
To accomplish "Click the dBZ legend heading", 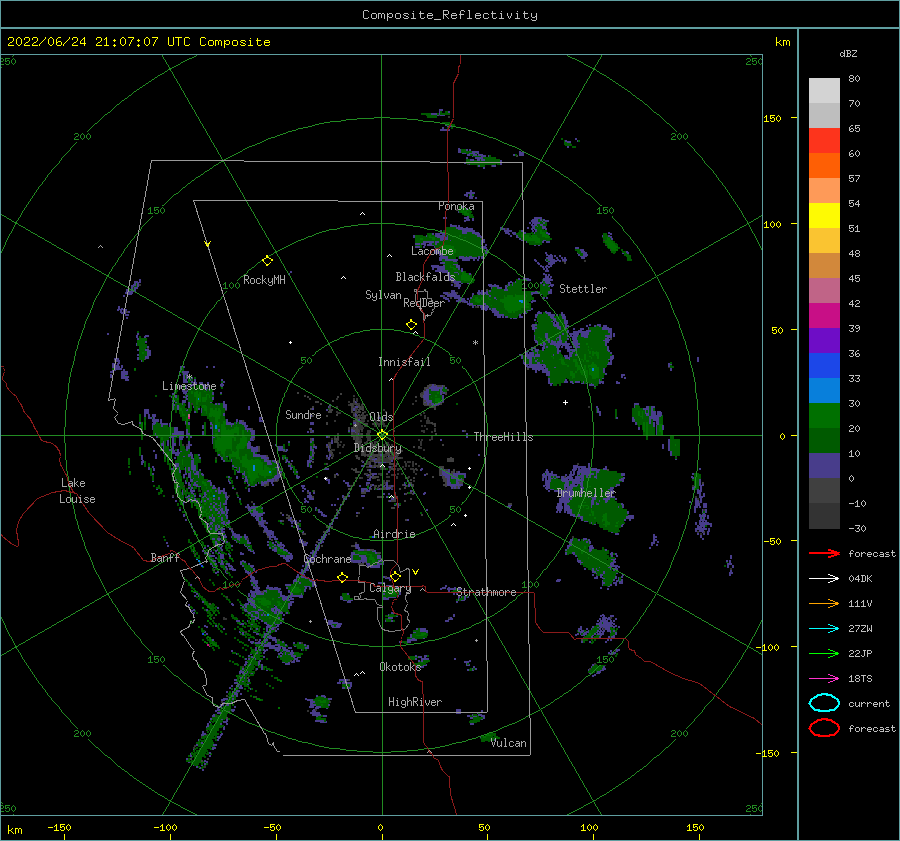I will click(x=848, y=53).
